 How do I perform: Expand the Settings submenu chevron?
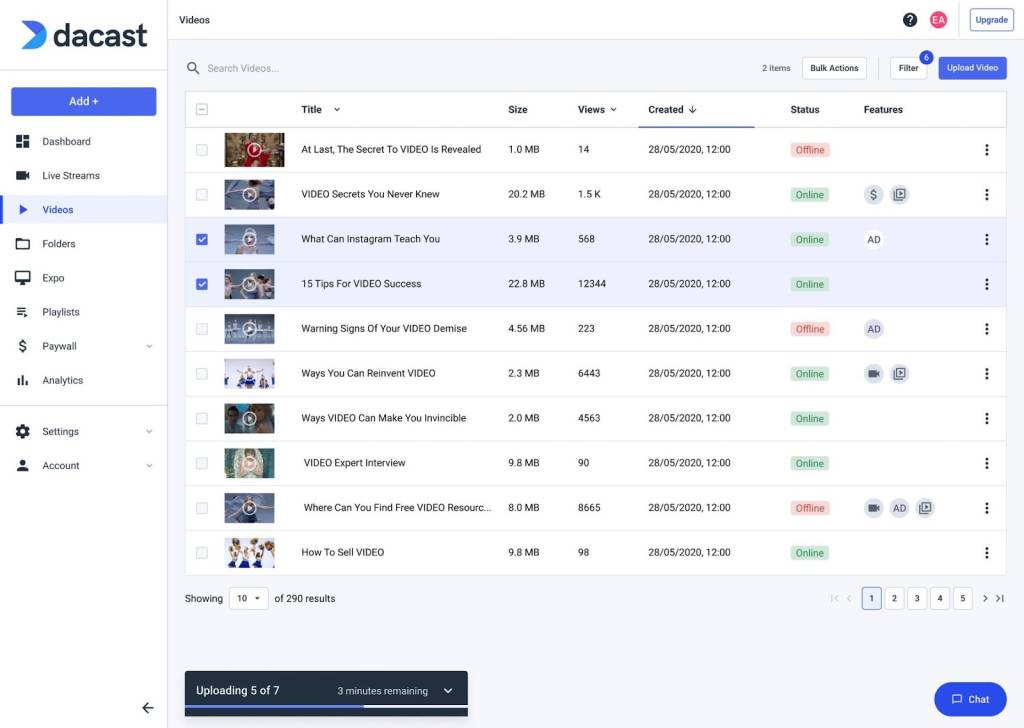[x=149, y=432]
